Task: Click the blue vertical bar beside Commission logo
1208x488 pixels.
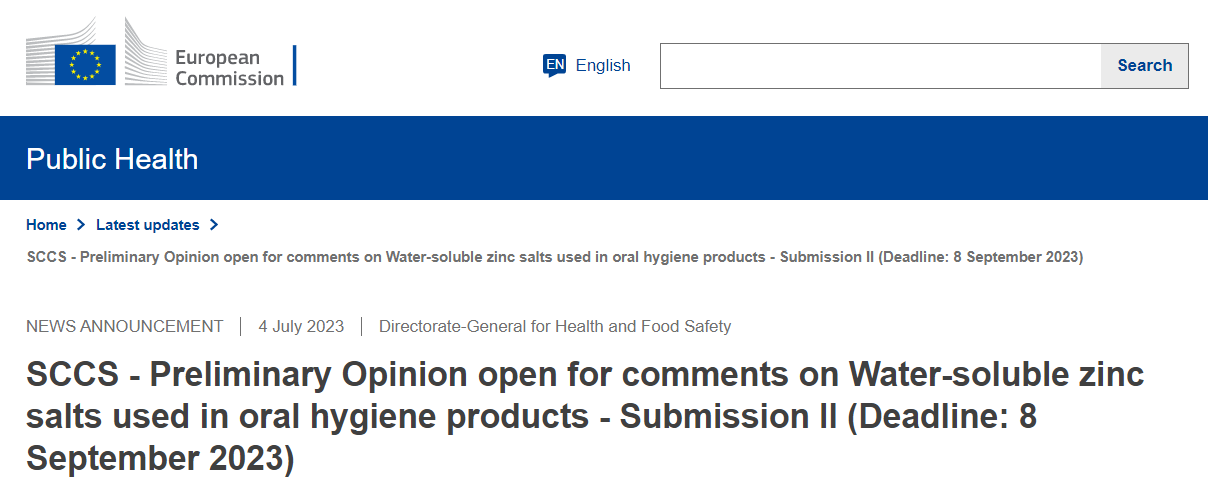Action: point(295,65)
